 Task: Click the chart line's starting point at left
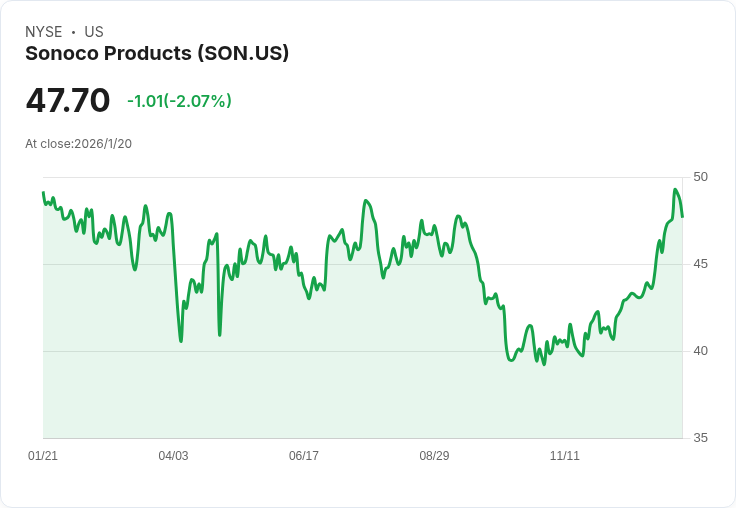pos(43,193)
